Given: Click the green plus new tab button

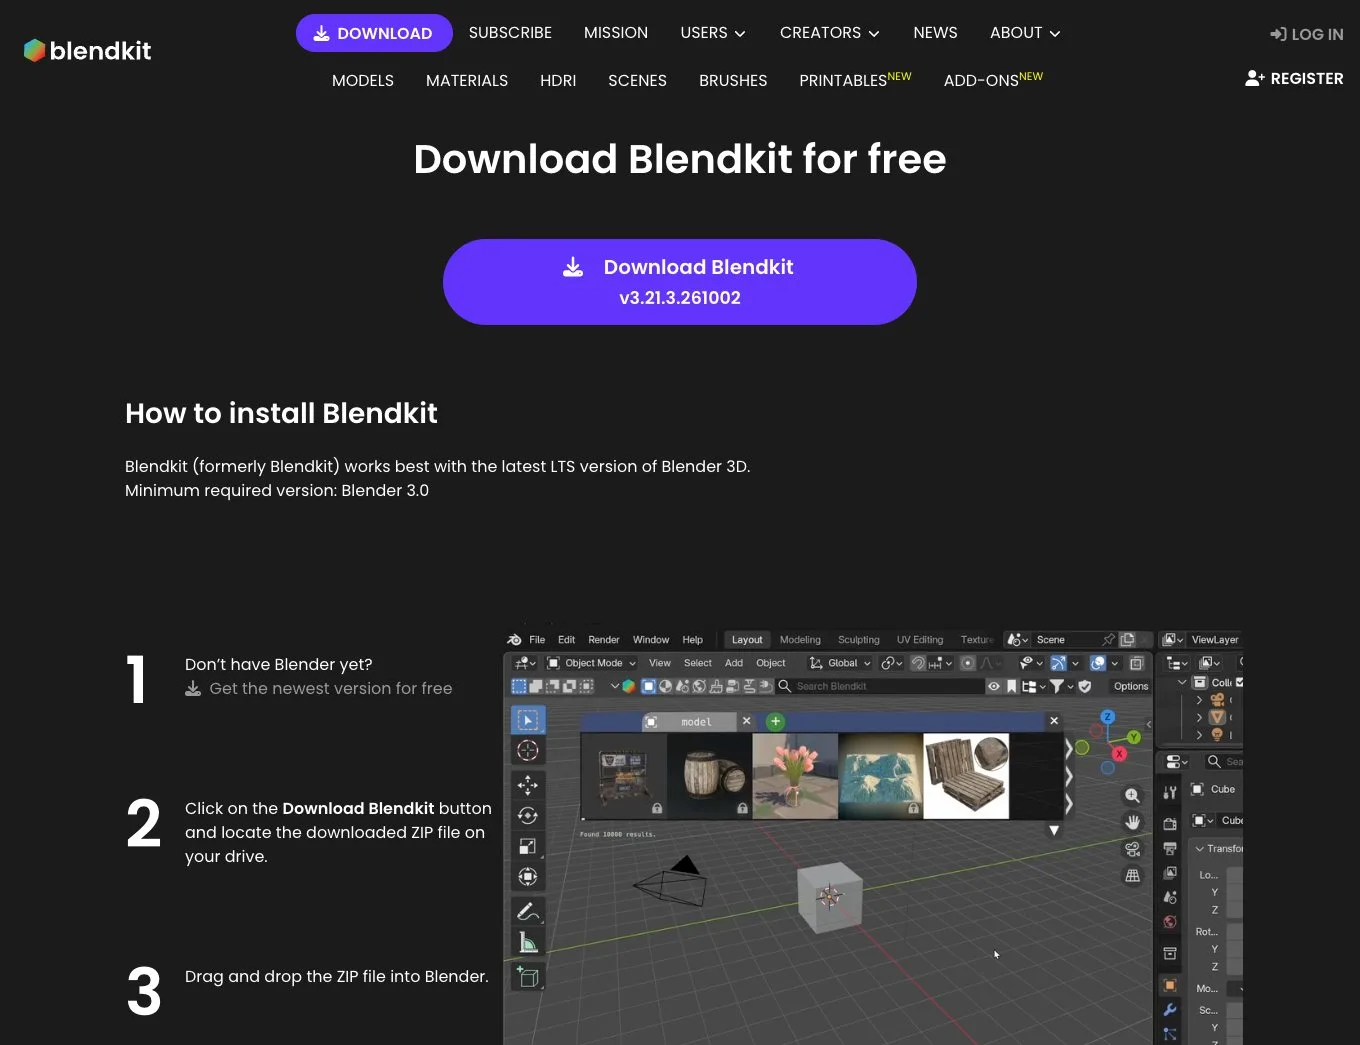Looking at the screenshot, I should point(775,721).
